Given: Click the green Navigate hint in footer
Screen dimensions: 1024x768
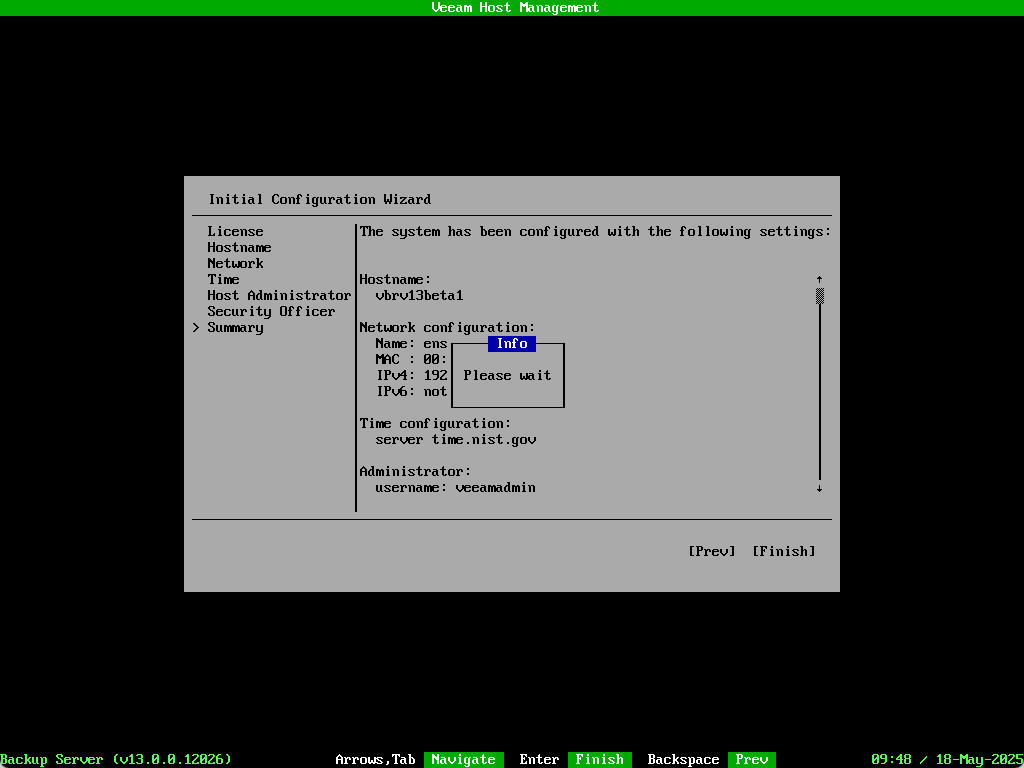Looking at the screenshot, I should tap(463, 759).
